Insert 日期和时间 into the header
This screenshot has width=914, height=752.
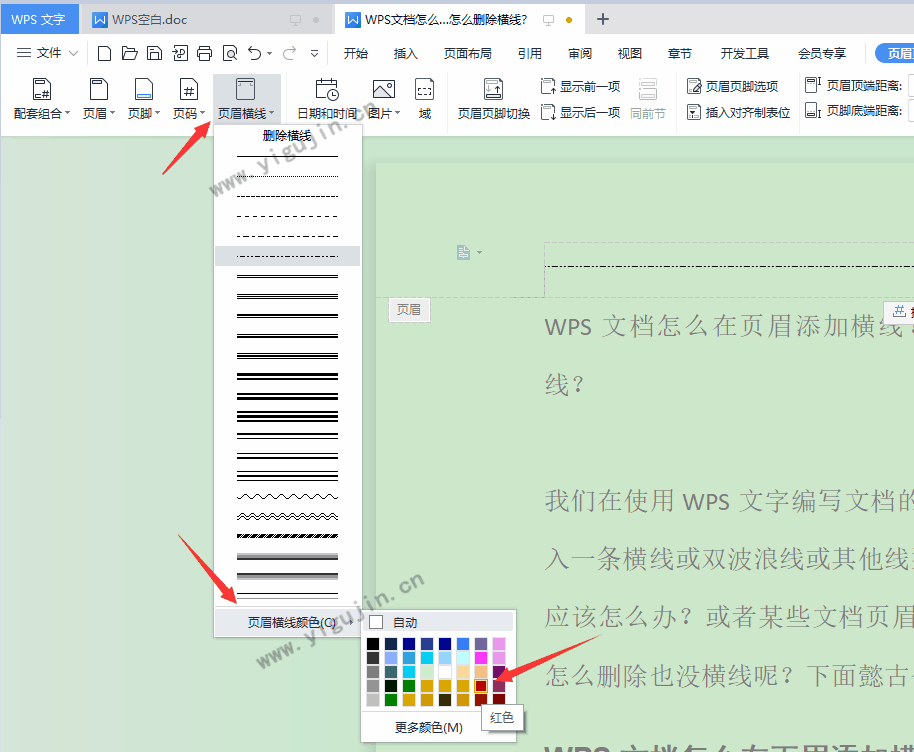point(326,99)
